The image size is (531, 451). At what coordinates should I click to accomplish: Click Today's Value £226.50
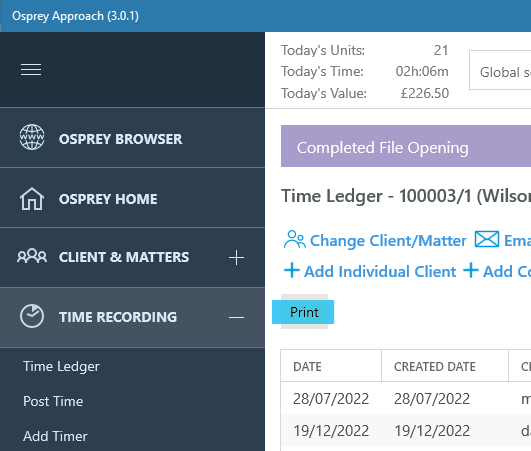pyautogui.click(x=425, y=93)
